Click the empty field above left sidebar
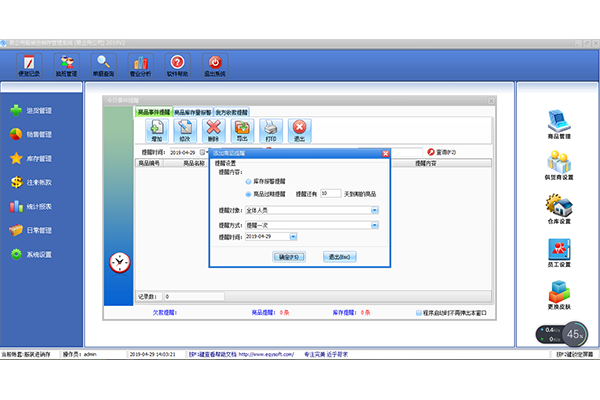The width and height of the screenshot is (600, 400). 41,88
